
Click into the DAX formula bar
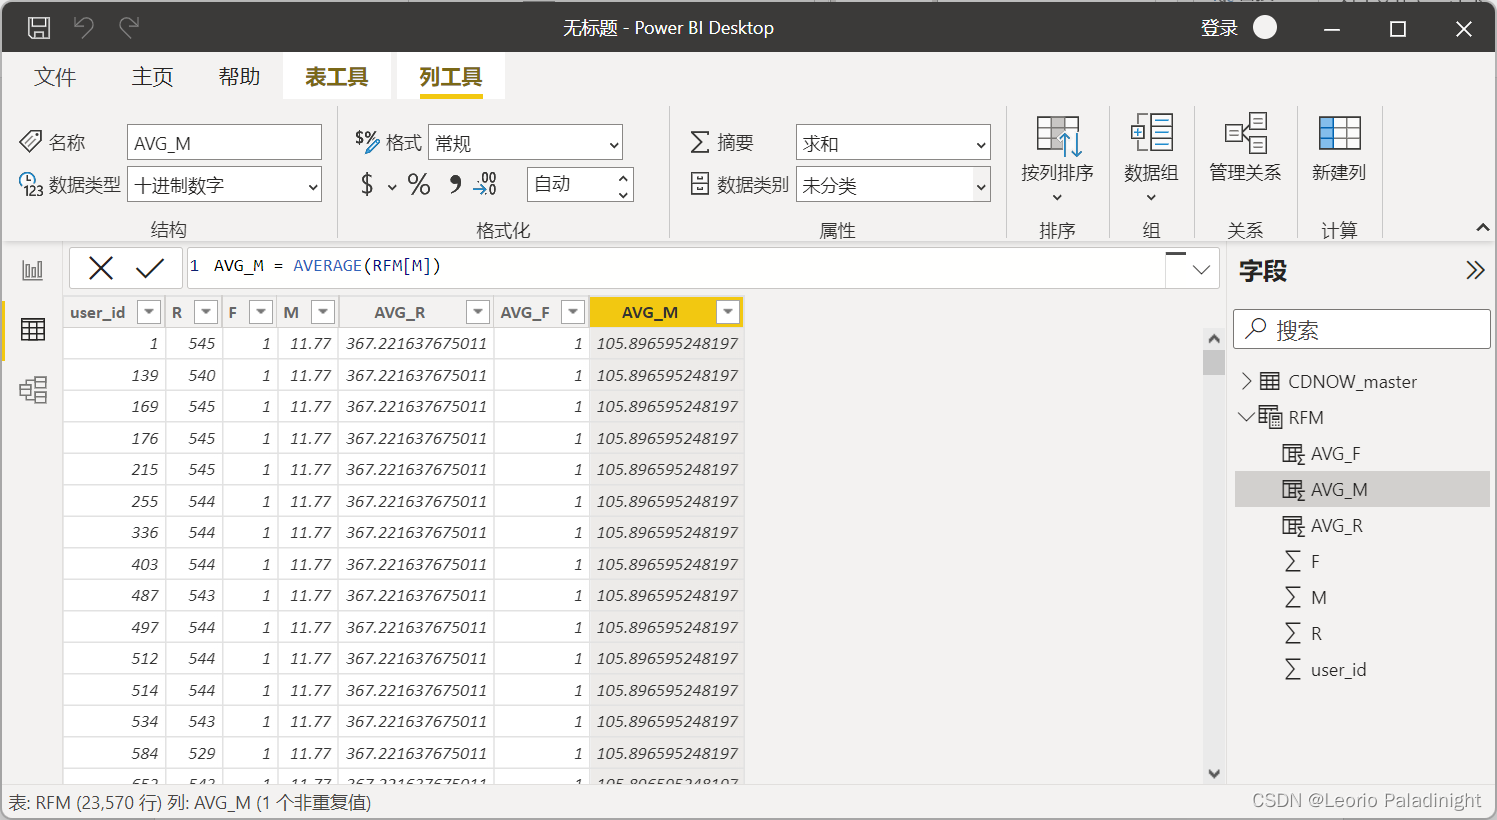pyautogui.click(x=676, y=267)
